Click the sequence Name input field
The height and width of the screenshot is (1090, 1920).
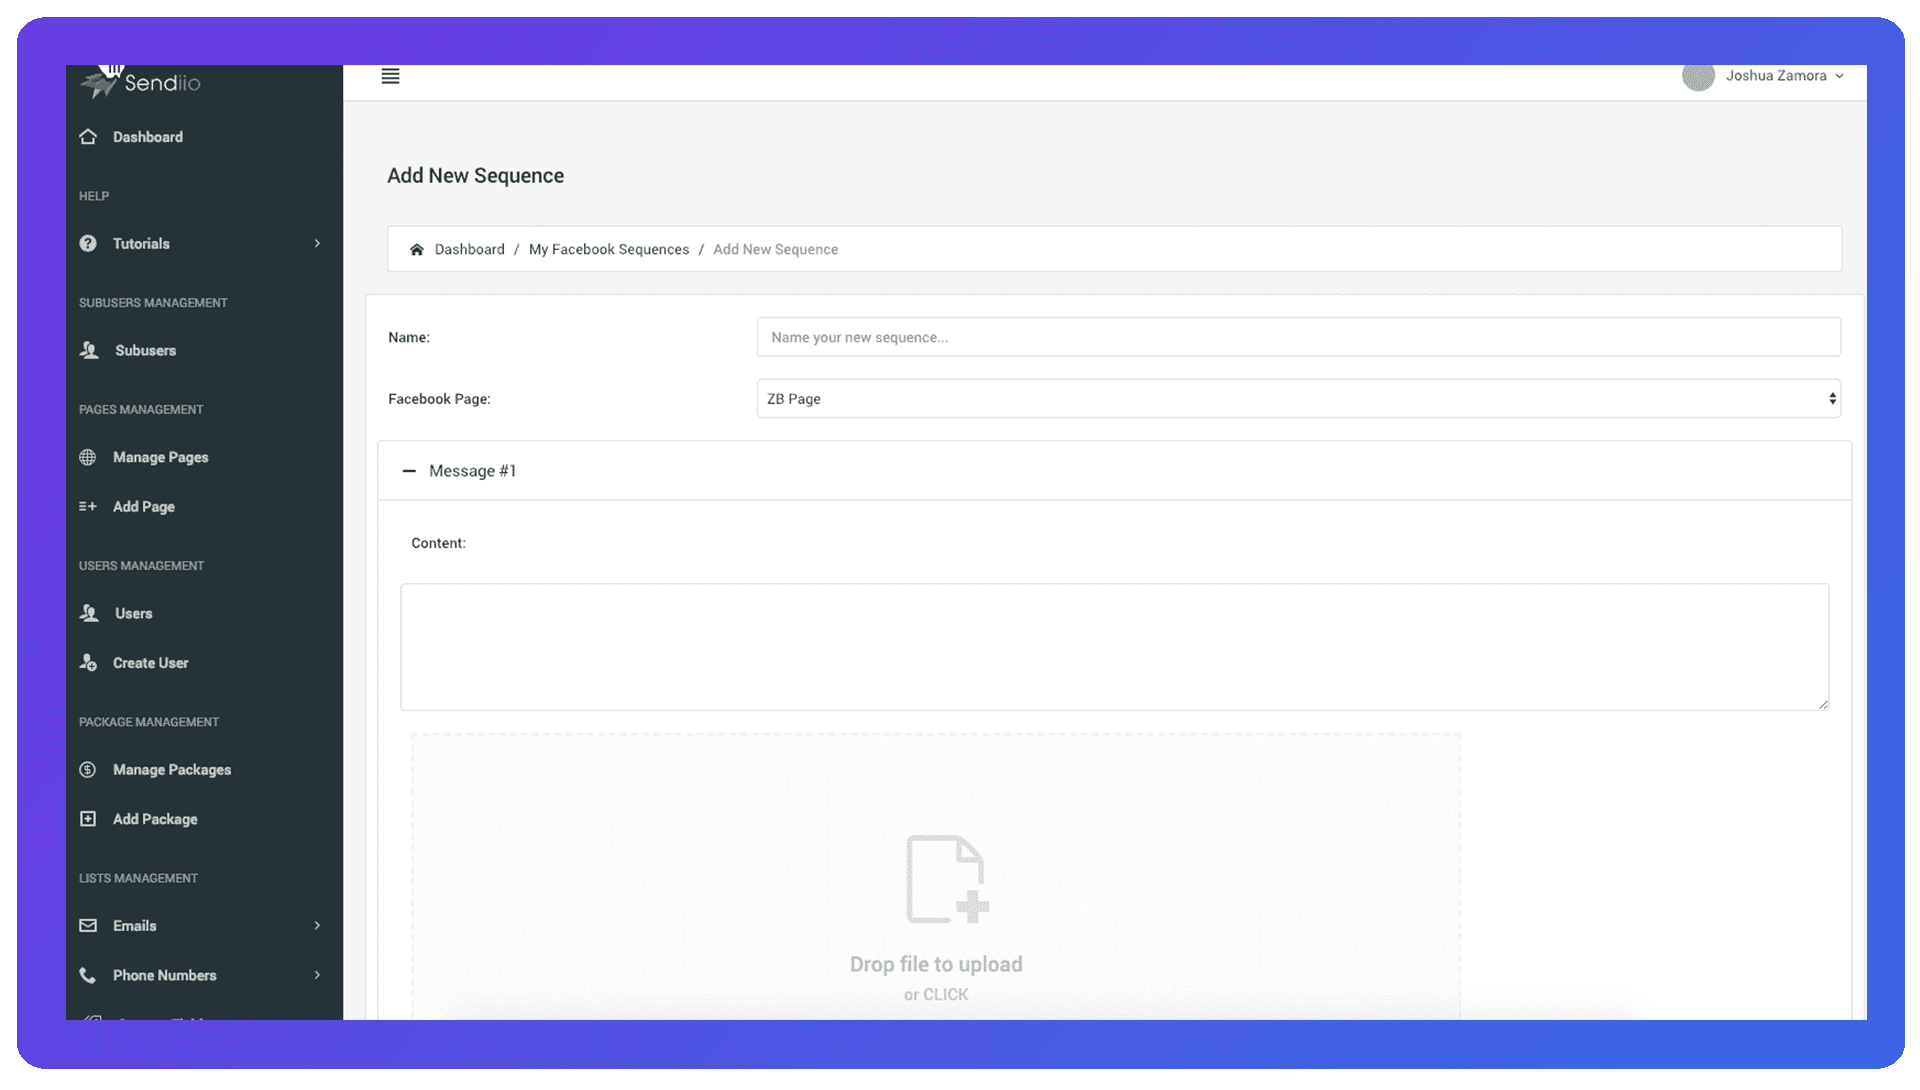point(1298,337)
